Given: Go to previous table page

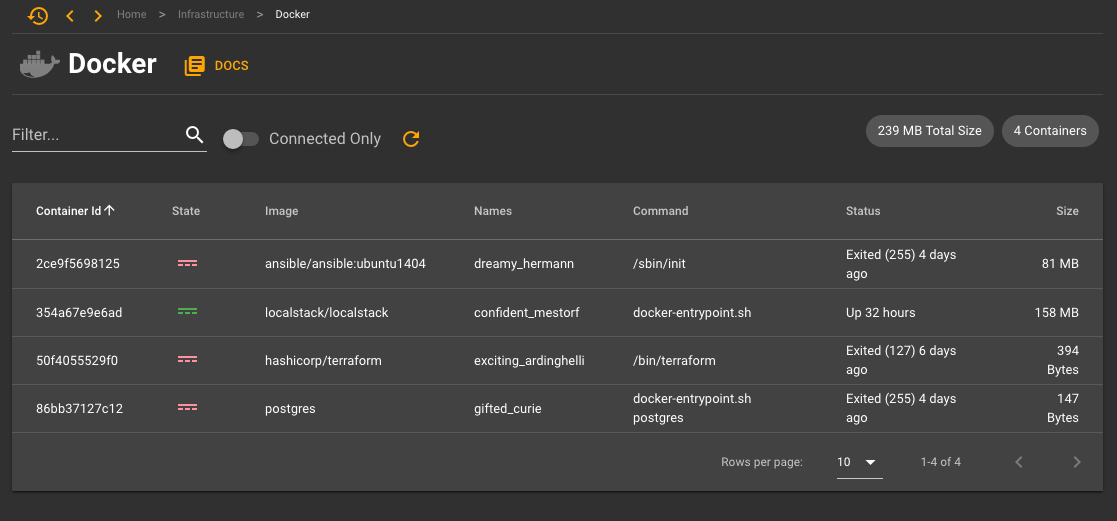Looking at the screenshot, I should [x=1019, y=462].
